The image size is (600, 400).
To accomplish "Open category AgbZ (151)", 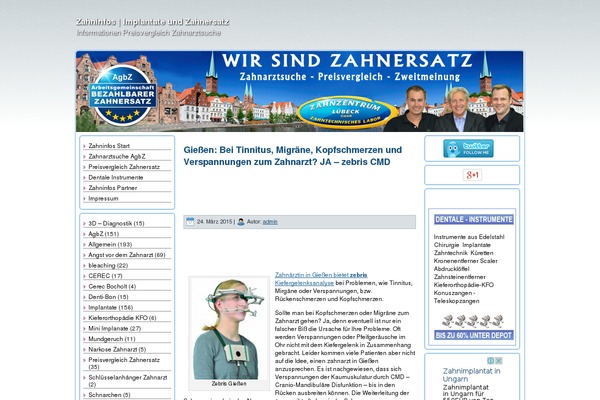I will pyautogui.click(x=103, y=234).
